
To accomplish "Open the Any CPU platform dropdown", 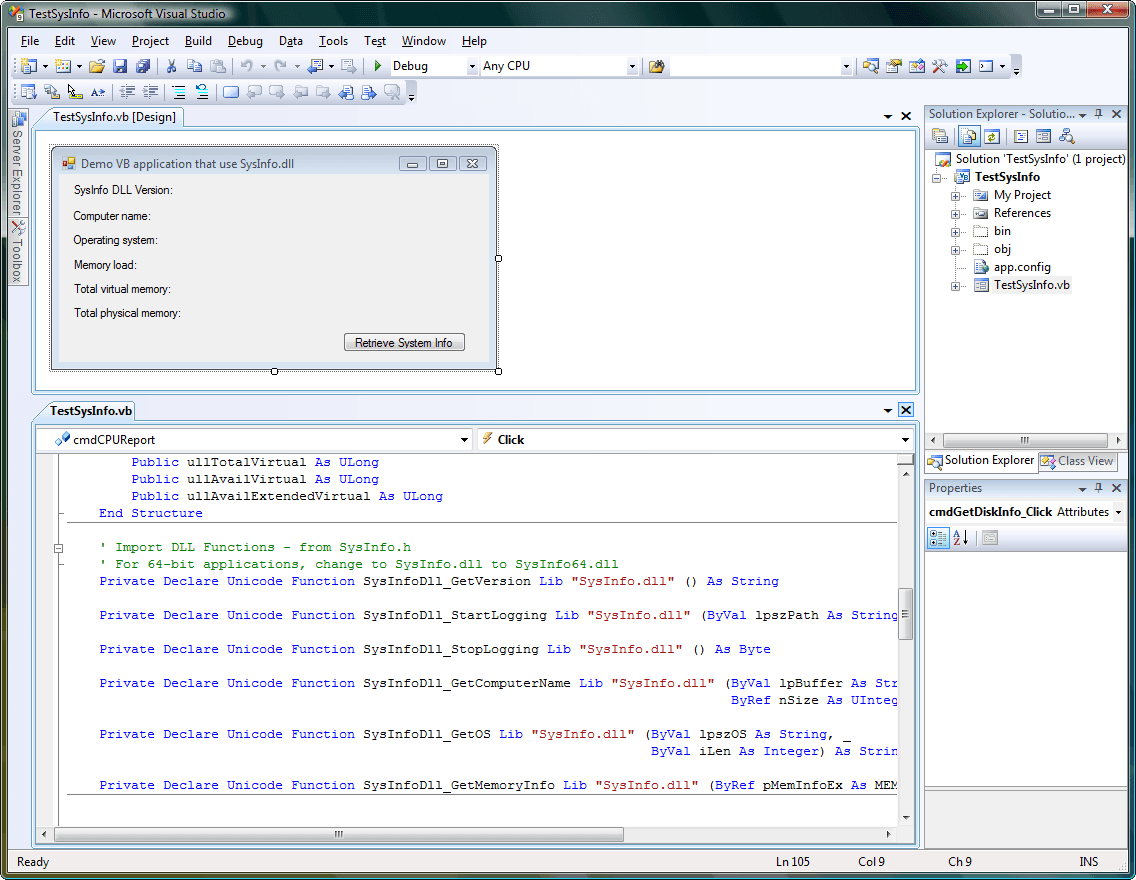I will click(632, 67).
